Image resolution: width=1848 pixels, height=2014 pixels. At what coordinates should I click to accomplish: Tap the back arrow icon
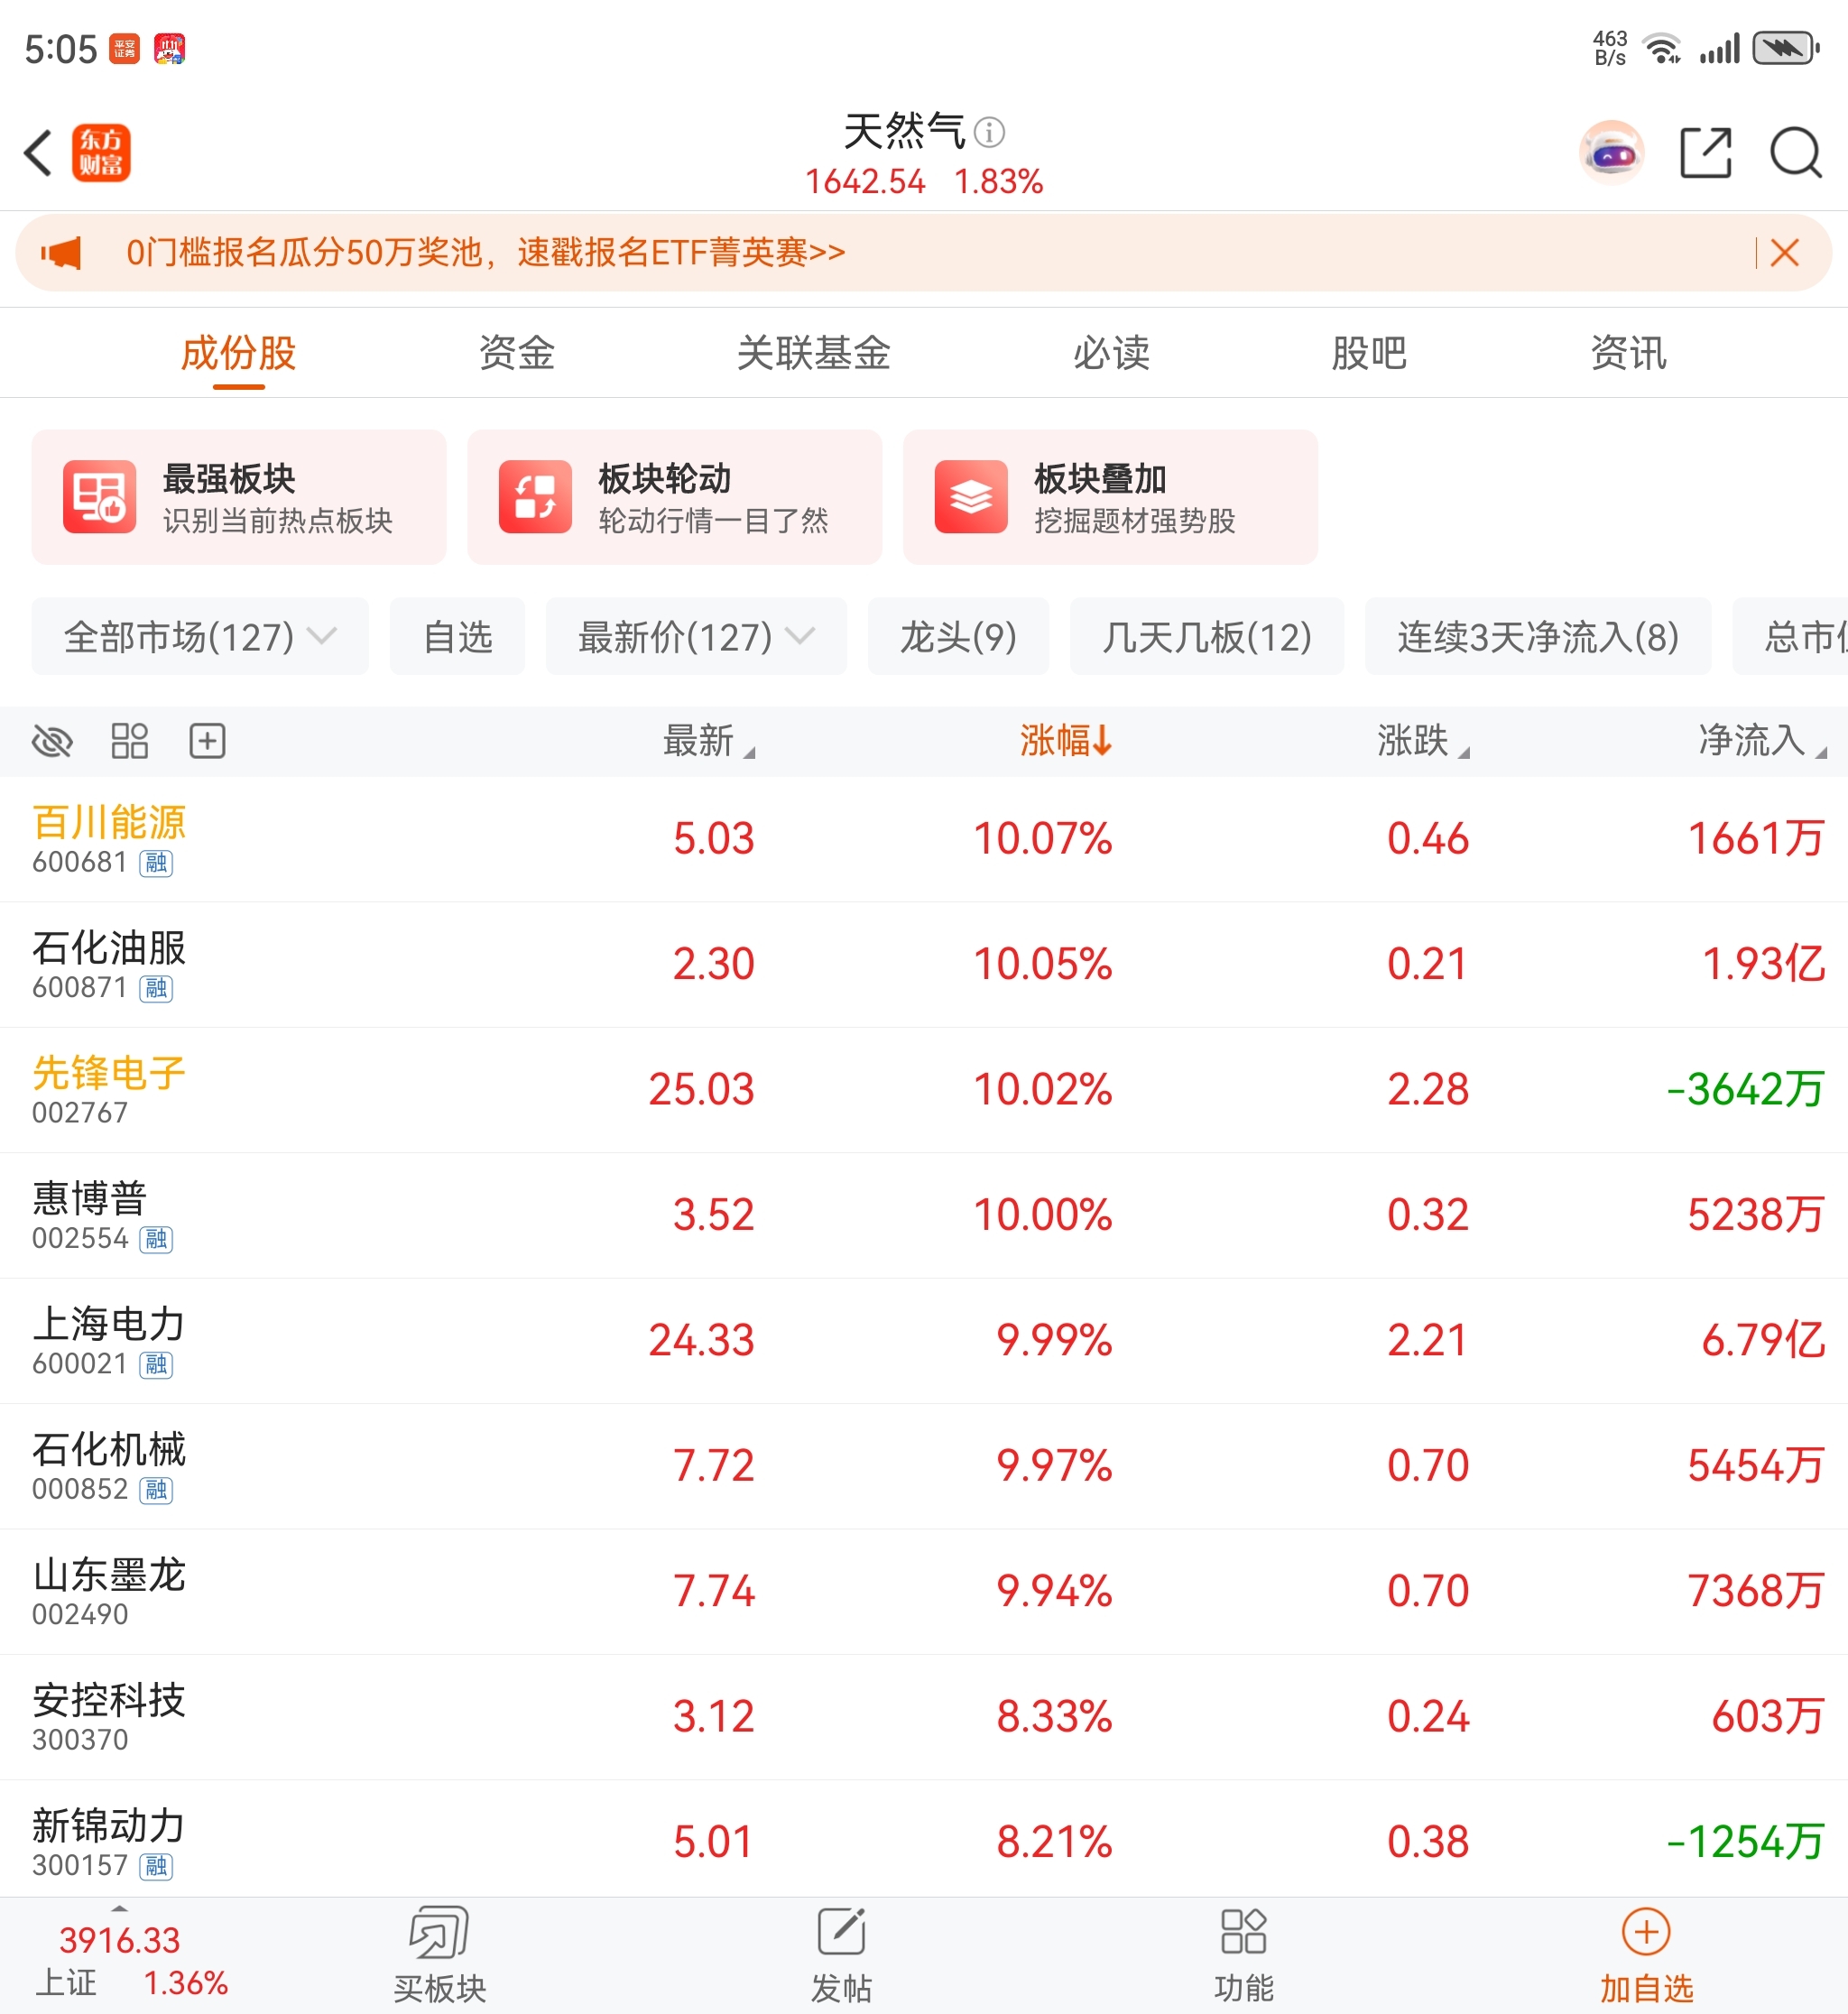click(38, 153)
